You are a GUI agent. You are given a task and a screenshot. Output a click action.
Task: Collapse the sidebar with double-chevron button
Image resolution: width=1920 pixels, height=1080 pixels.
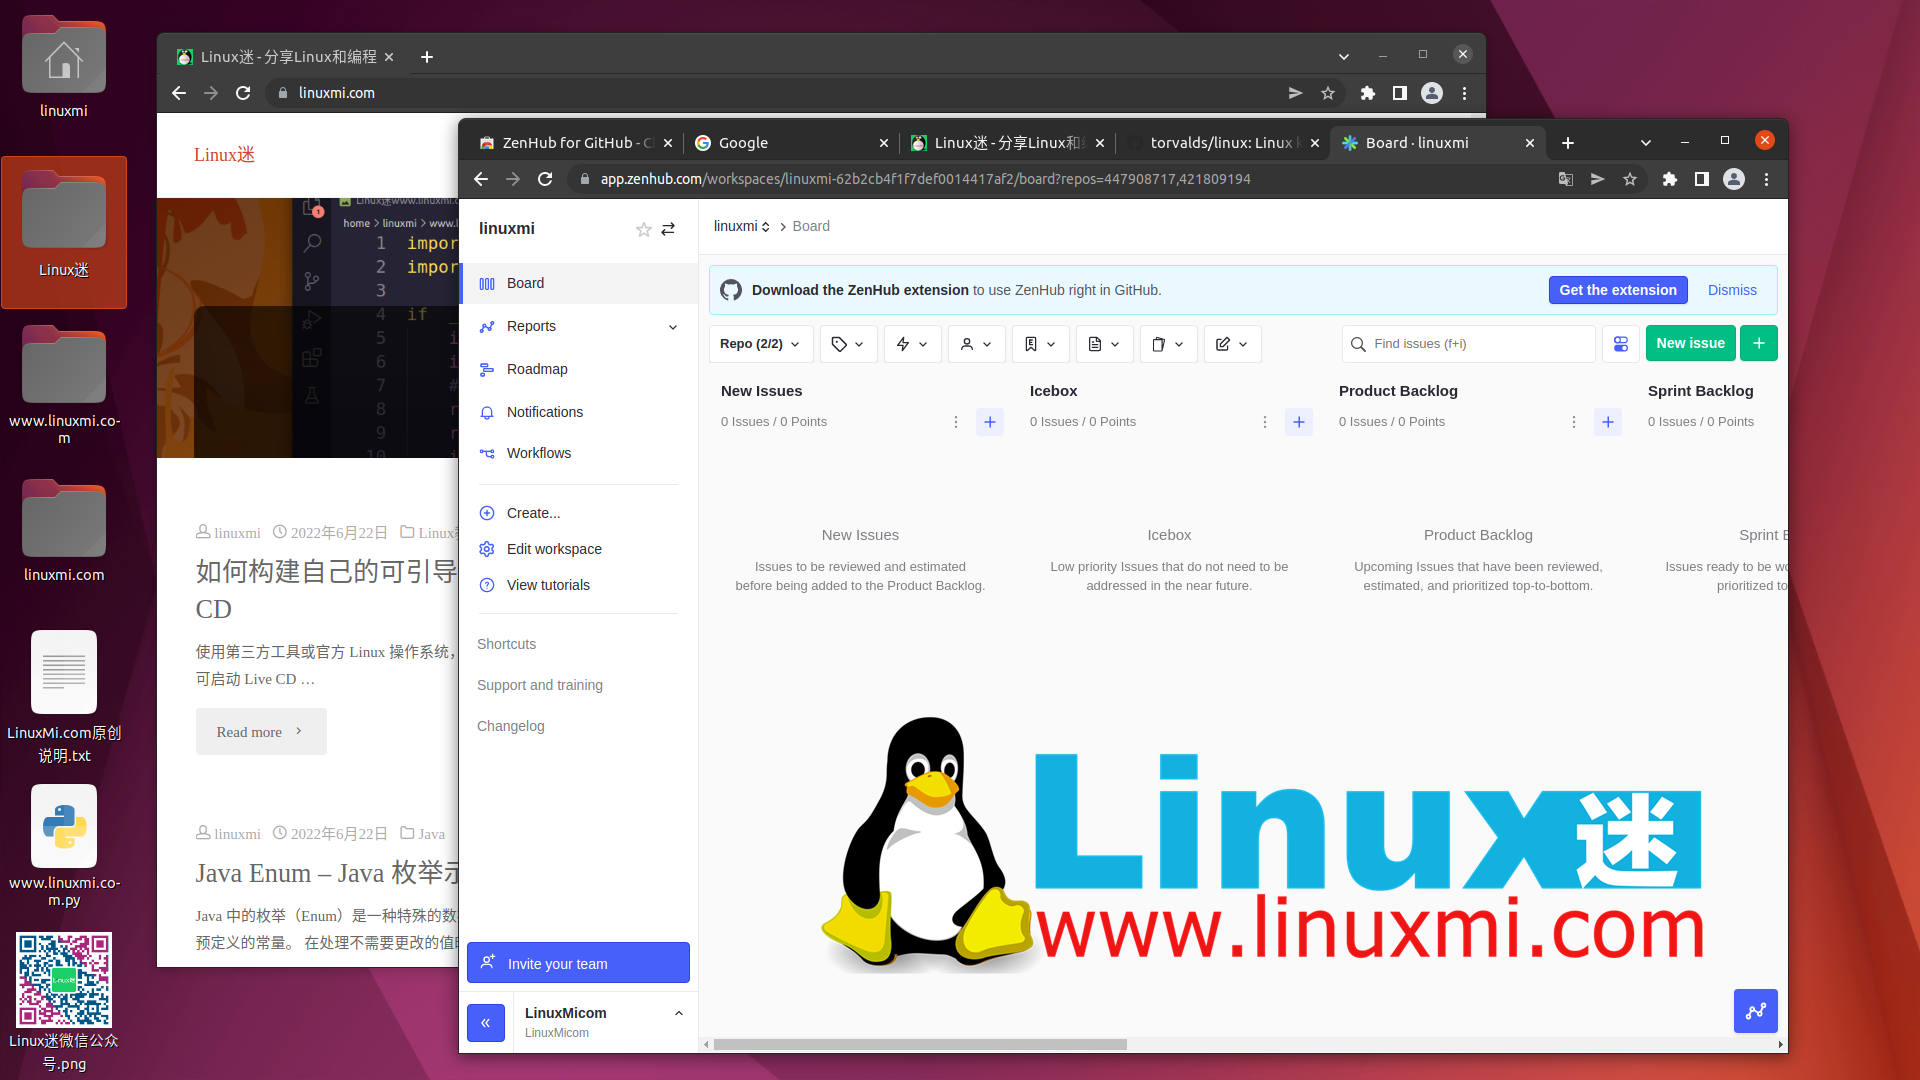486,1022
